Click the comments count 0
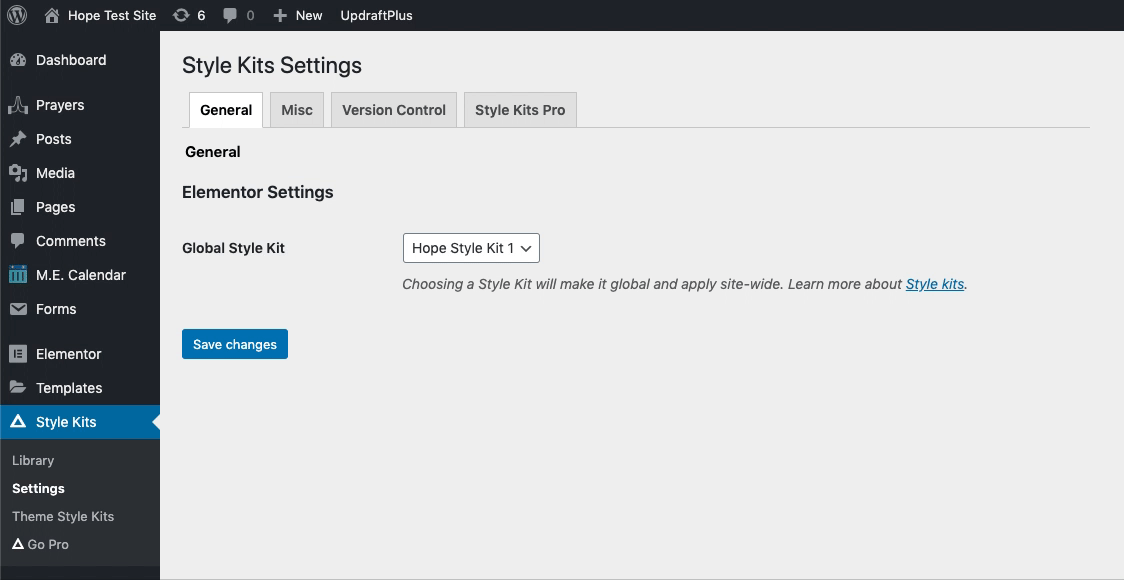This screenshot has width=1124, height=580. pos(250,16)
